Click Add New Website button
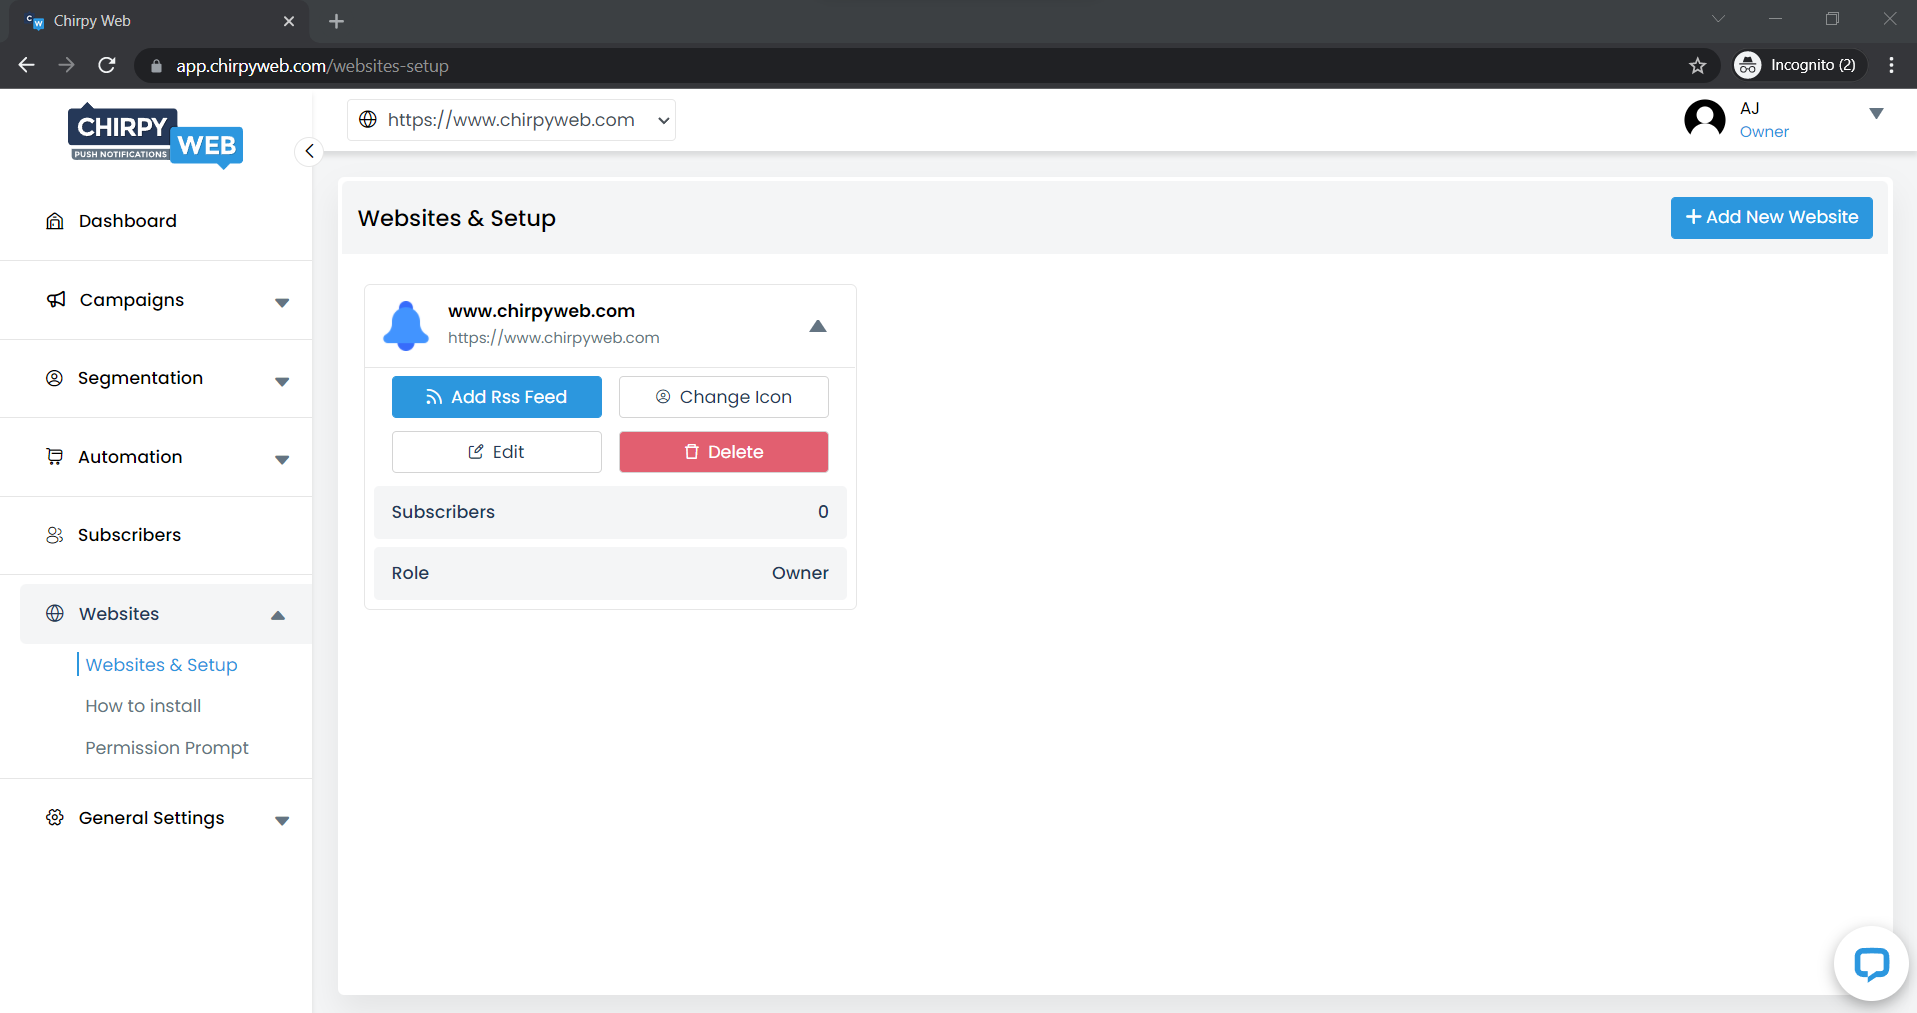1917x1013 pixels. (1771, 217)
